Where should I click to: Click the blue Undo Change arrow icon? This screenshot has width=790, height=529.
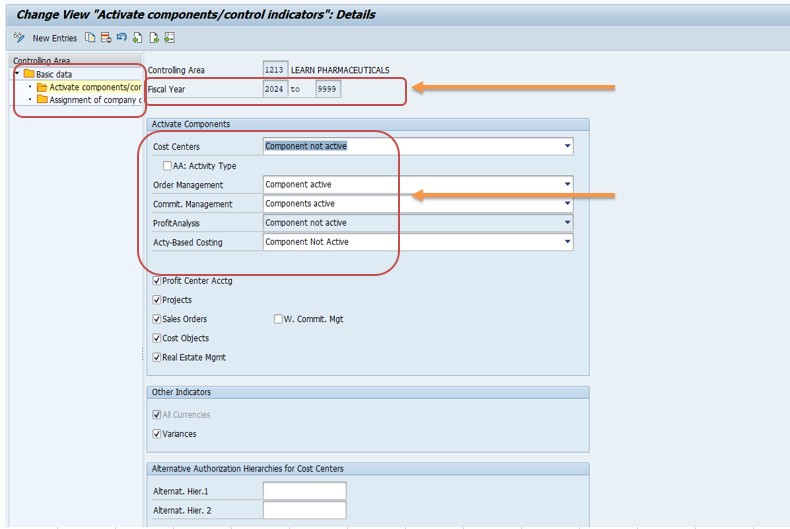[121, 37]
